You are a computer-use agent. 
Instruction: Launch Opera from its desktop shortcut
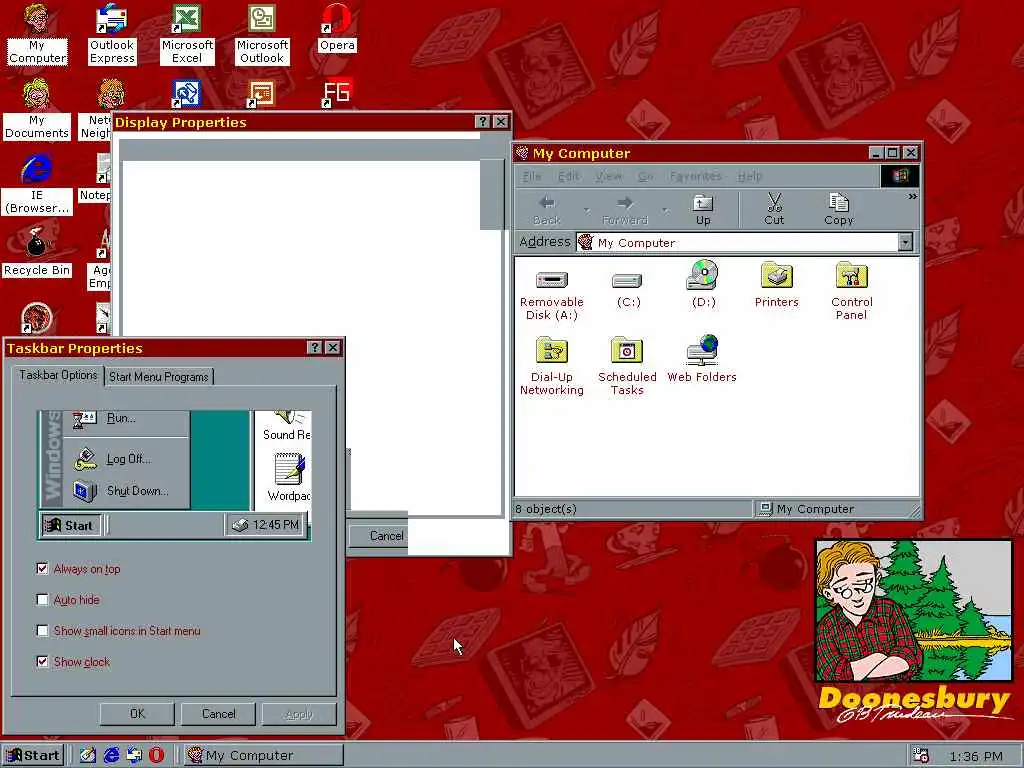coord(337,28)
